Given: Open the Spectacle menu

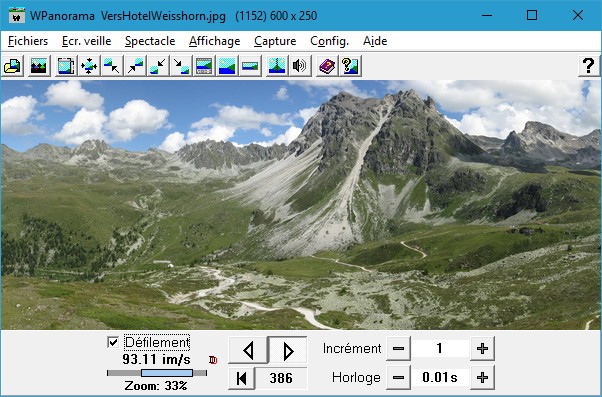Looking at the screenshot, I should tap(150, 41).
